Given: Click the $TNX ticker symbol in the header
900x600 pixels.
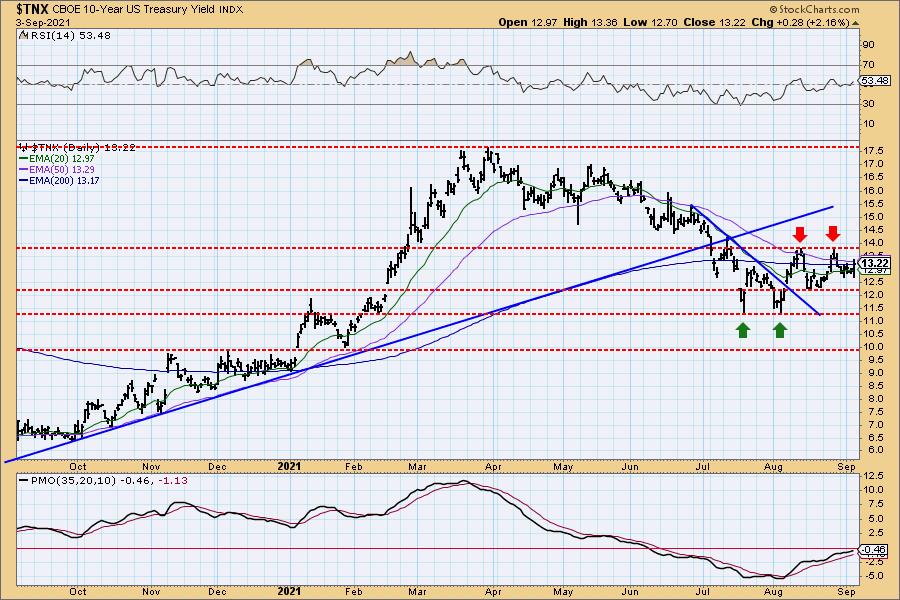Looking at the screenshot, I should point(33,9).
